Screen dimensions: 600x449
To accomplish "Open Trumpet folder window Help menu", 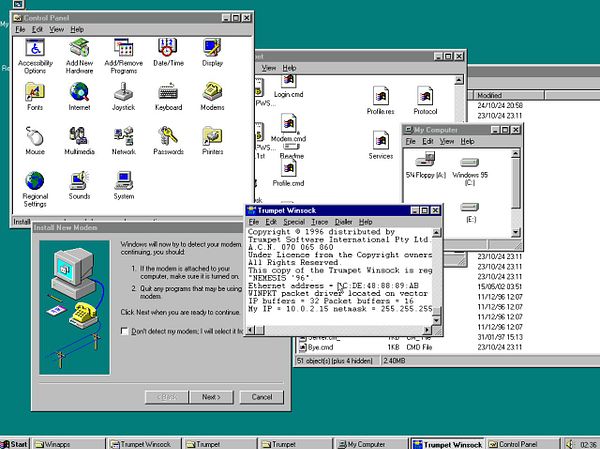I will coord(289,68).
